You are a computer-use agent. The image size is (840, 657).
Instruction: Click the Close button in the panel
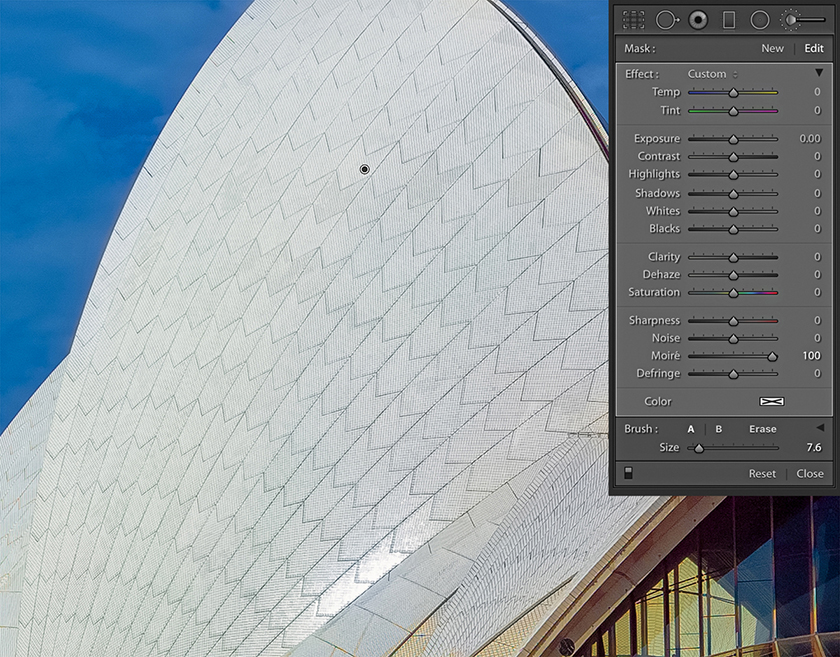tap(810, 474)
